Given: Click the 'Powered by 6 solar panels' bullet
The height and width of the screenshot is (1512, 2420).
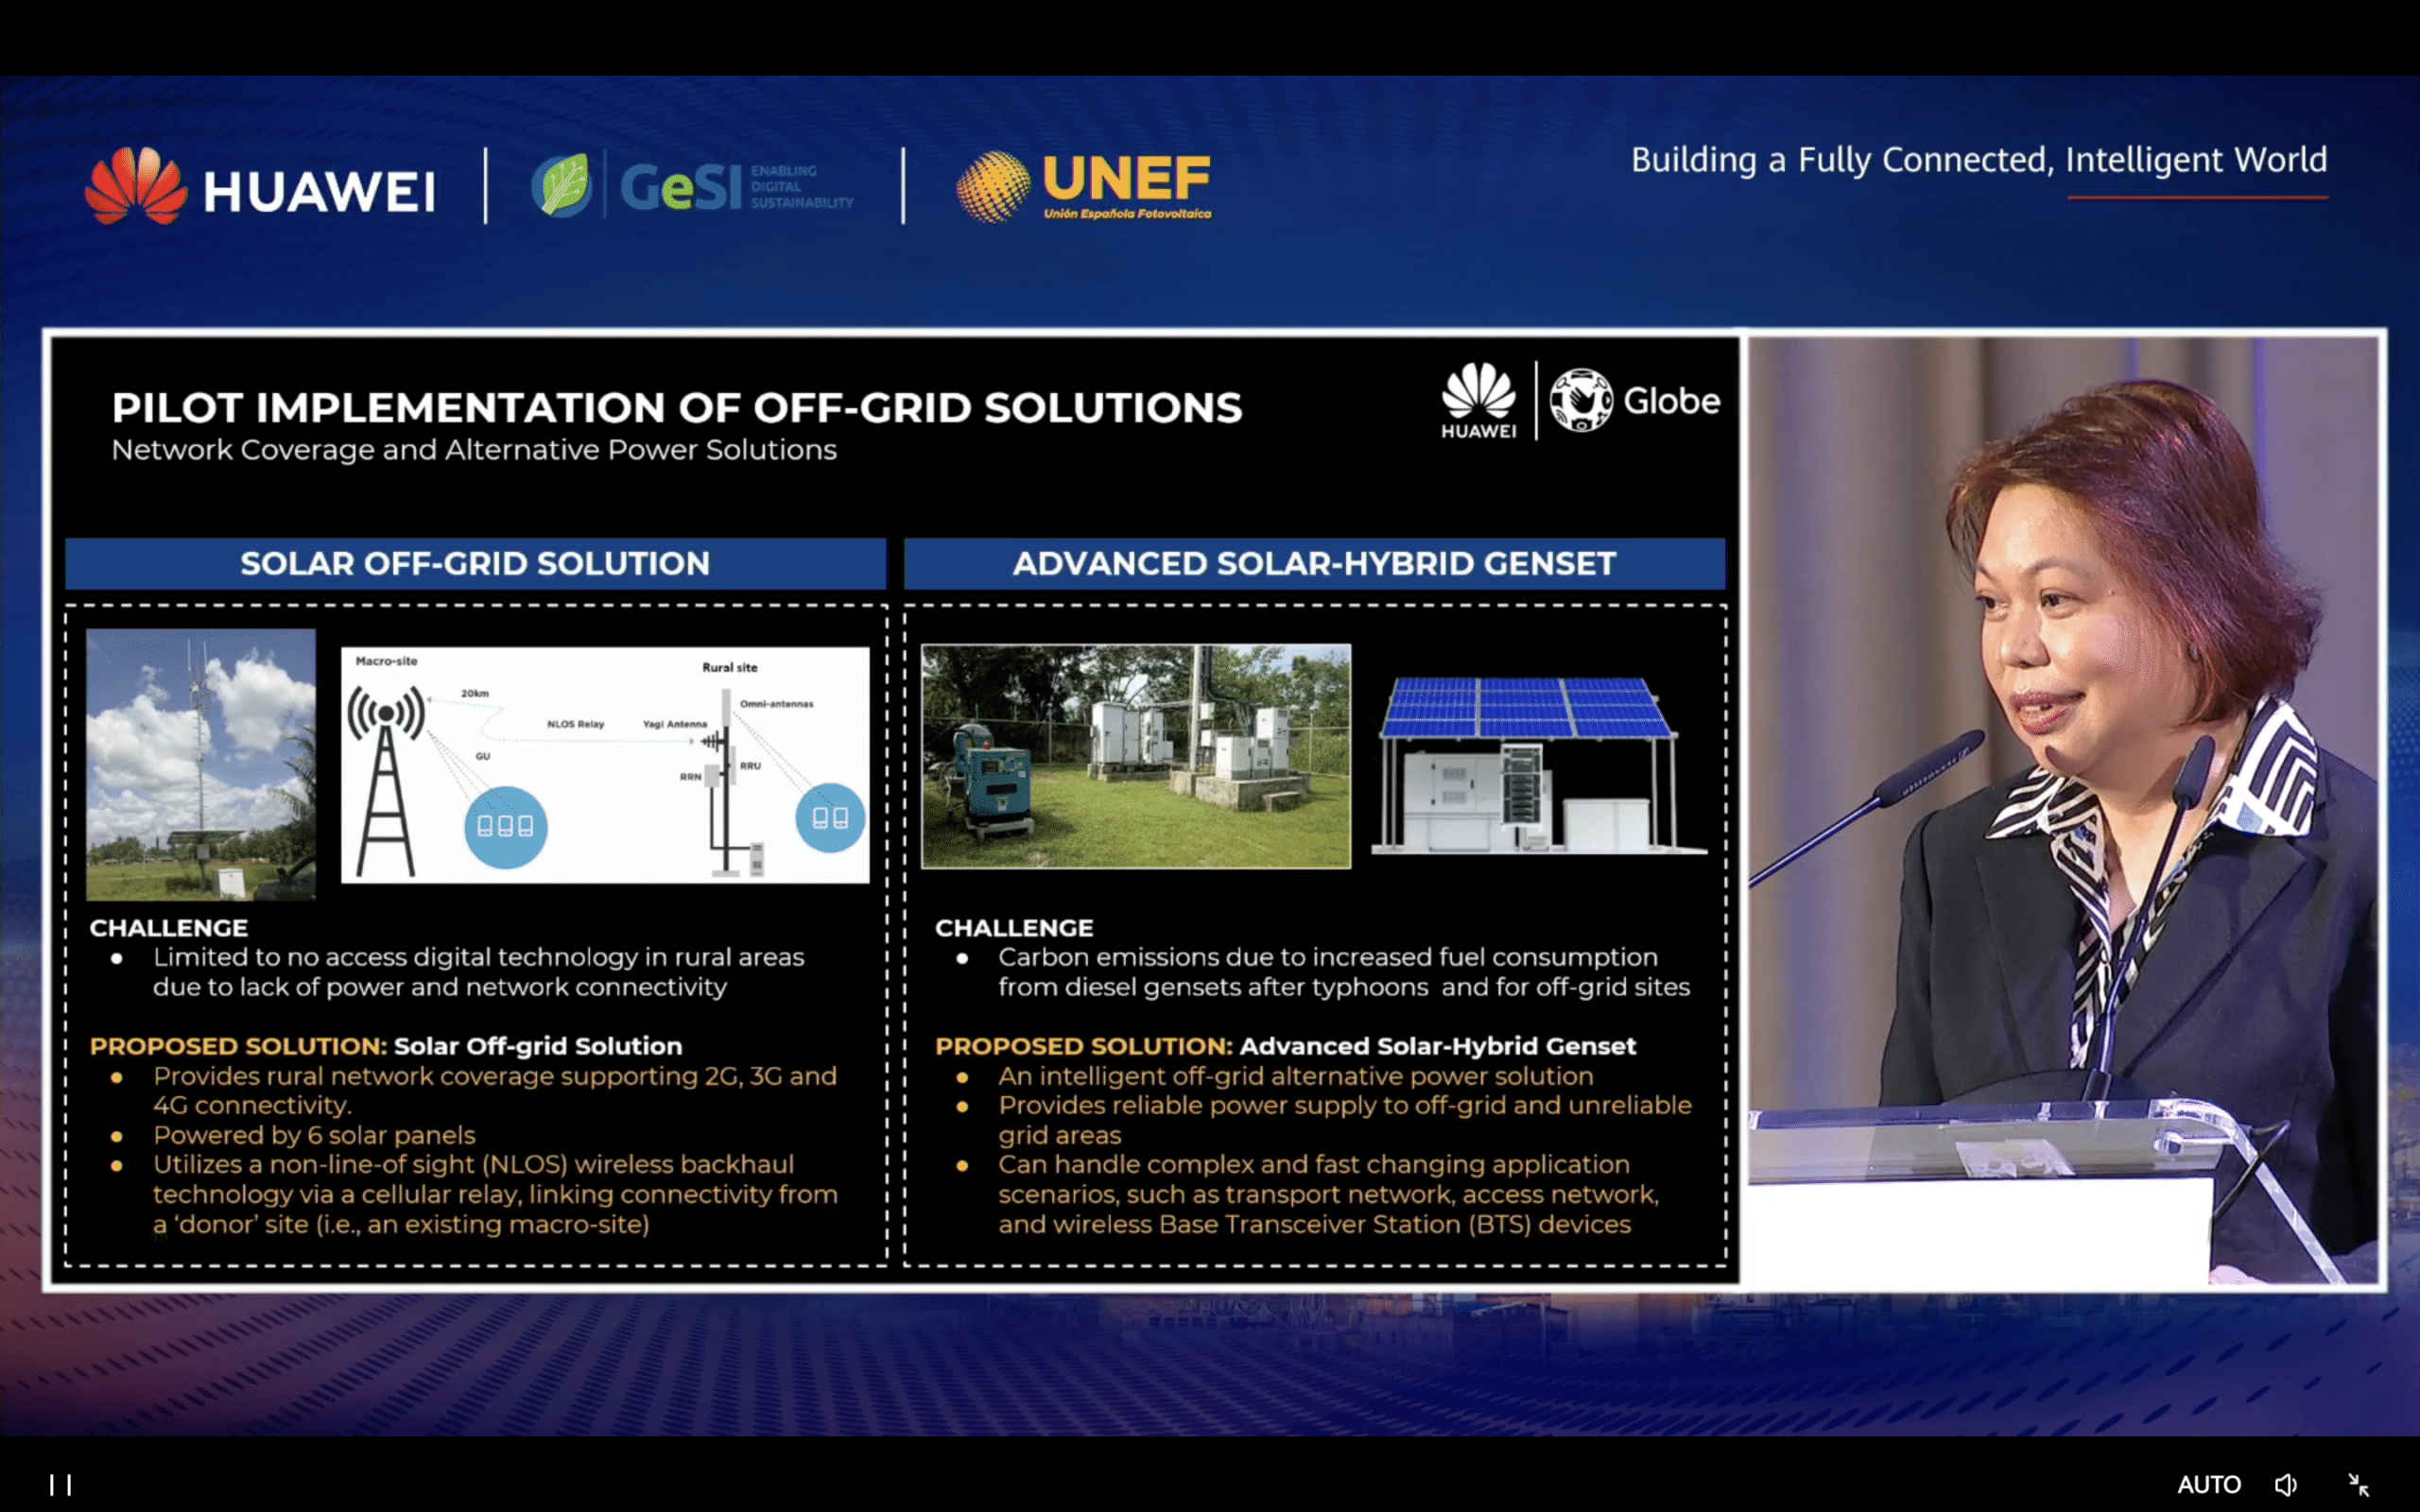Looking at the screenshot, I should [x=314, y=1135].
